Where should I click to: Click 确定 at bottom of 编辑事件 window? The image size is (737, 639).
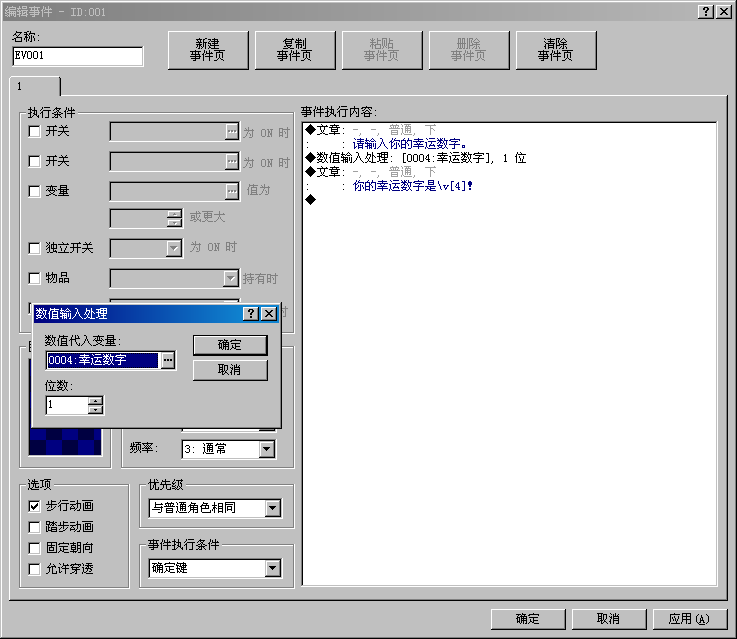pos(528,619)
